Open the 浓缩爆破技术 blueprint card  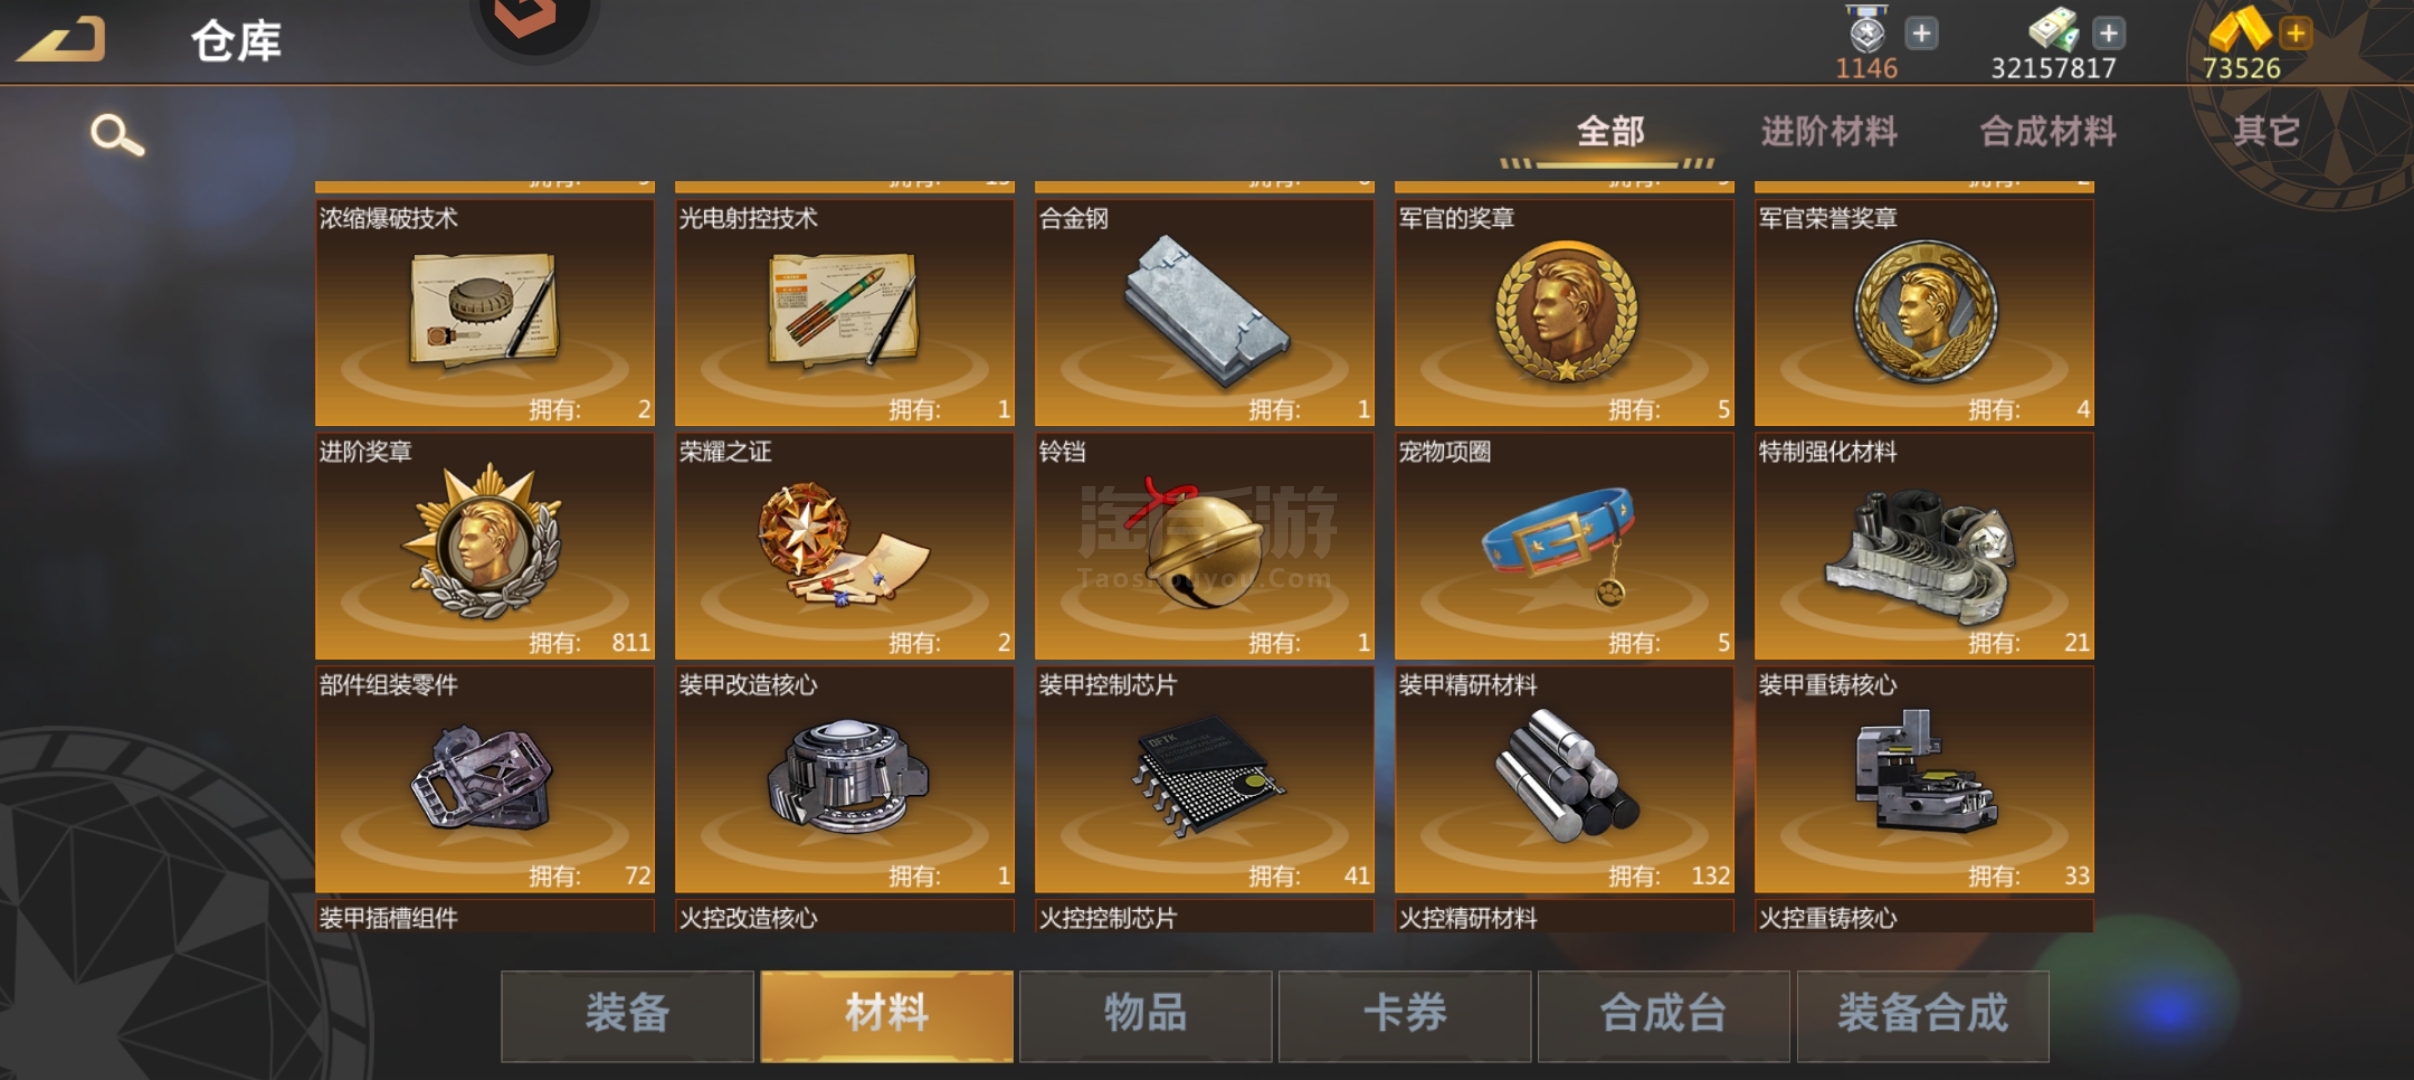tap(484, 313)
